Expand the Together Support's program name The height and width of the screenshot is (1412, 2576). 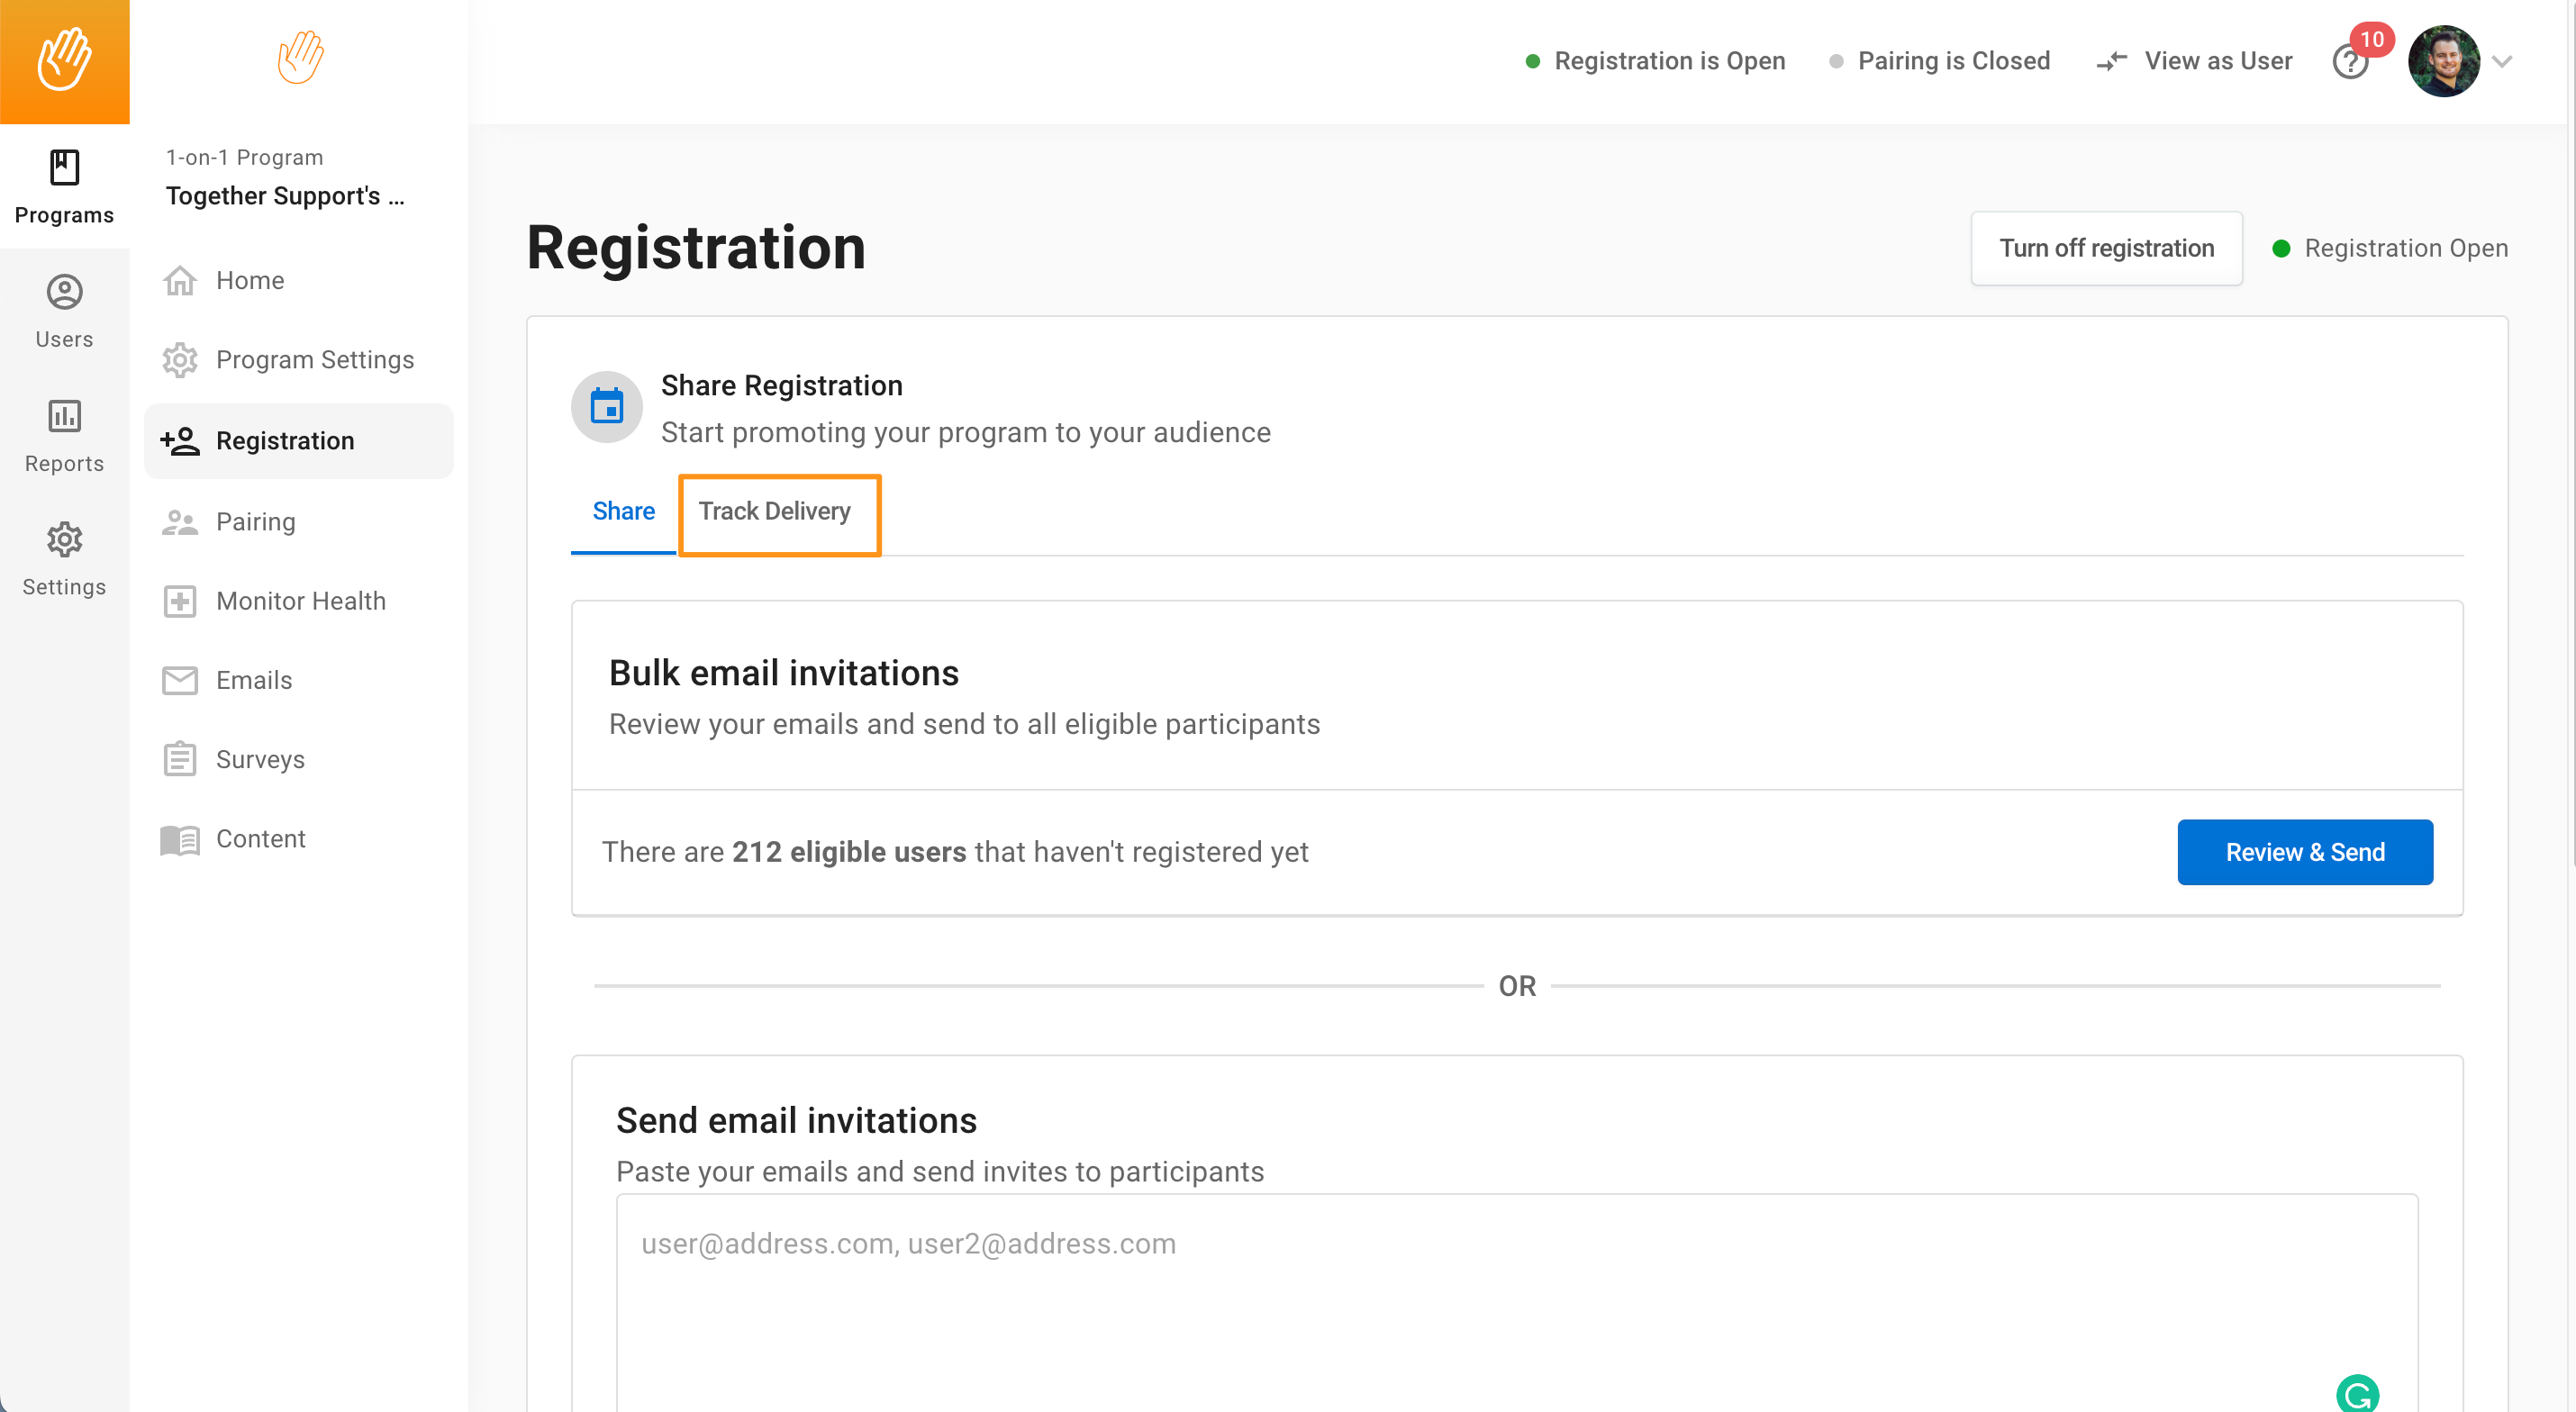click(285, 195)
